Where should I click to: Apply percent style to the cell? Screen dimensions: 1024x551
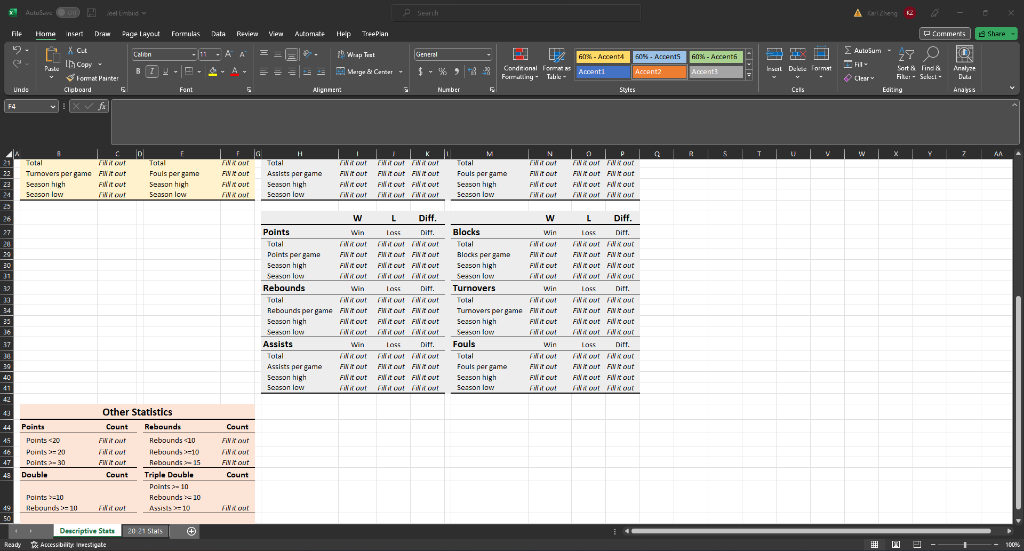click(439, 72)
